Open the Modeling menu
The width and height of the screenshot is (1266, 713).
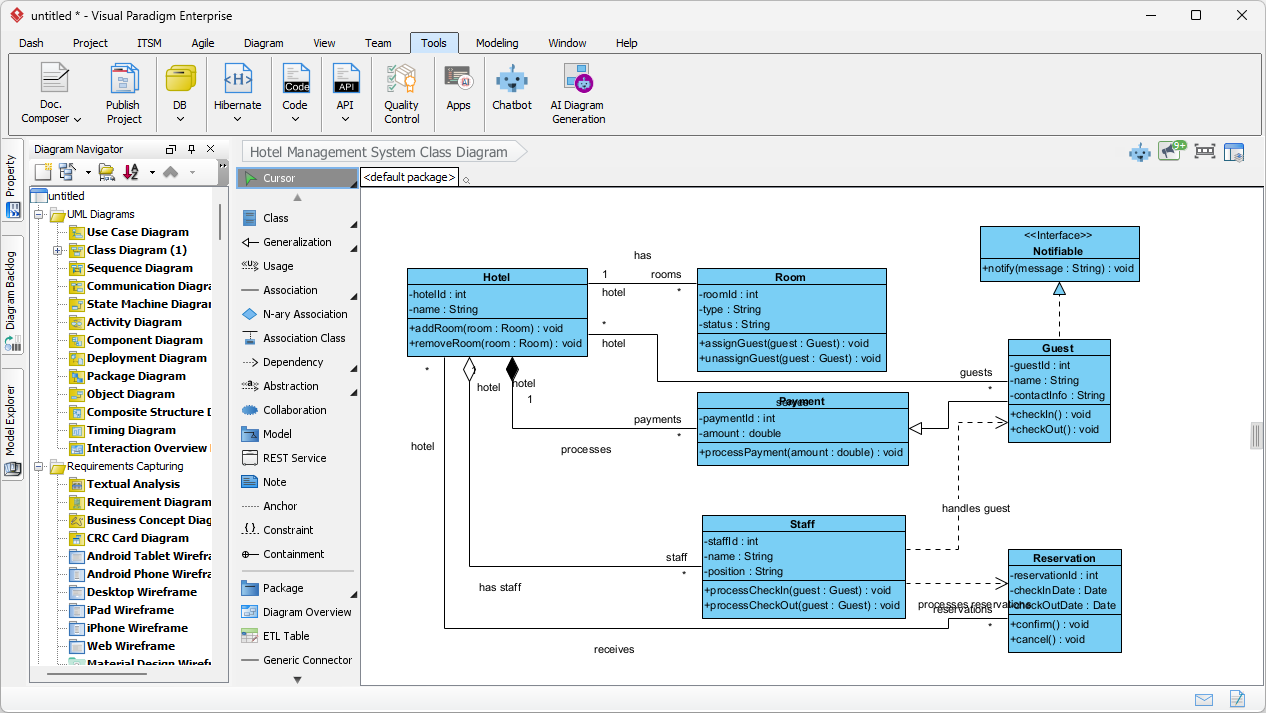pyautogui.click(x=497, y=43)
